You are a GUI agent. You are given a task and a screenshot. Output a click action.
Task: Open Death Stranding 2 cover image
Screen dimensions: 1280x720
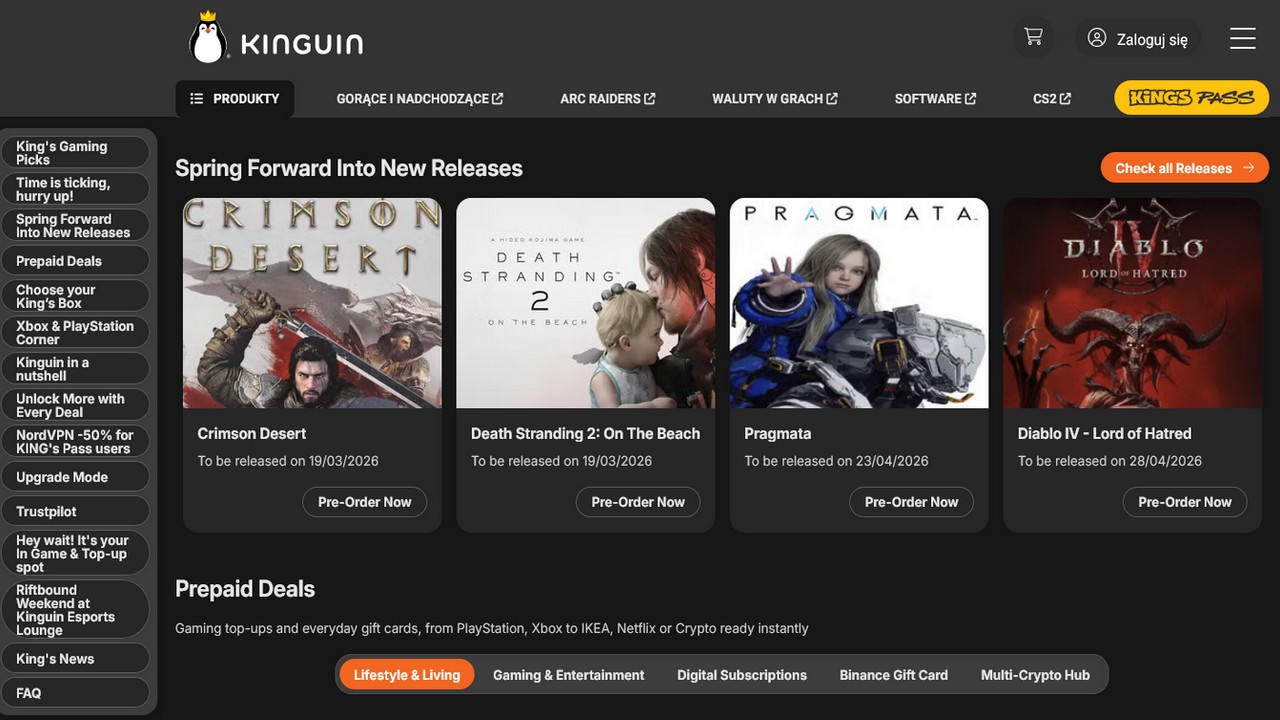tap(585, 303)
